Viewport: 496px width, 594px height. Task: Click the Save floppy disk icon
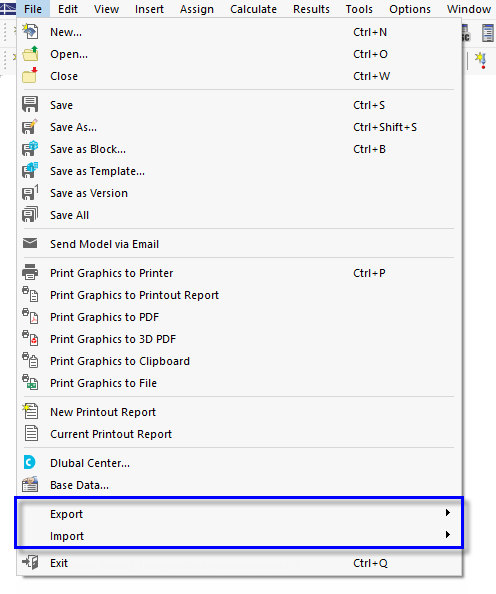coord(30,105)
